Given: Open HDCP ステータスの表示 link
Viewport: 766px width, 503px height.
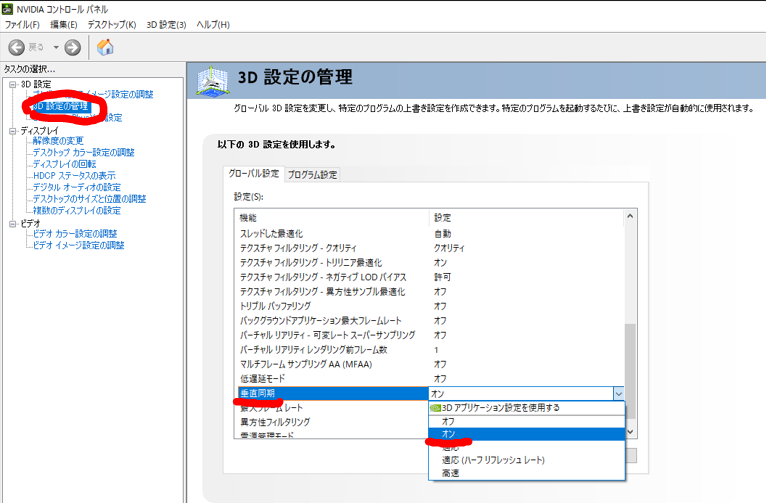Looking at the screenshot, I should [74, 175].
